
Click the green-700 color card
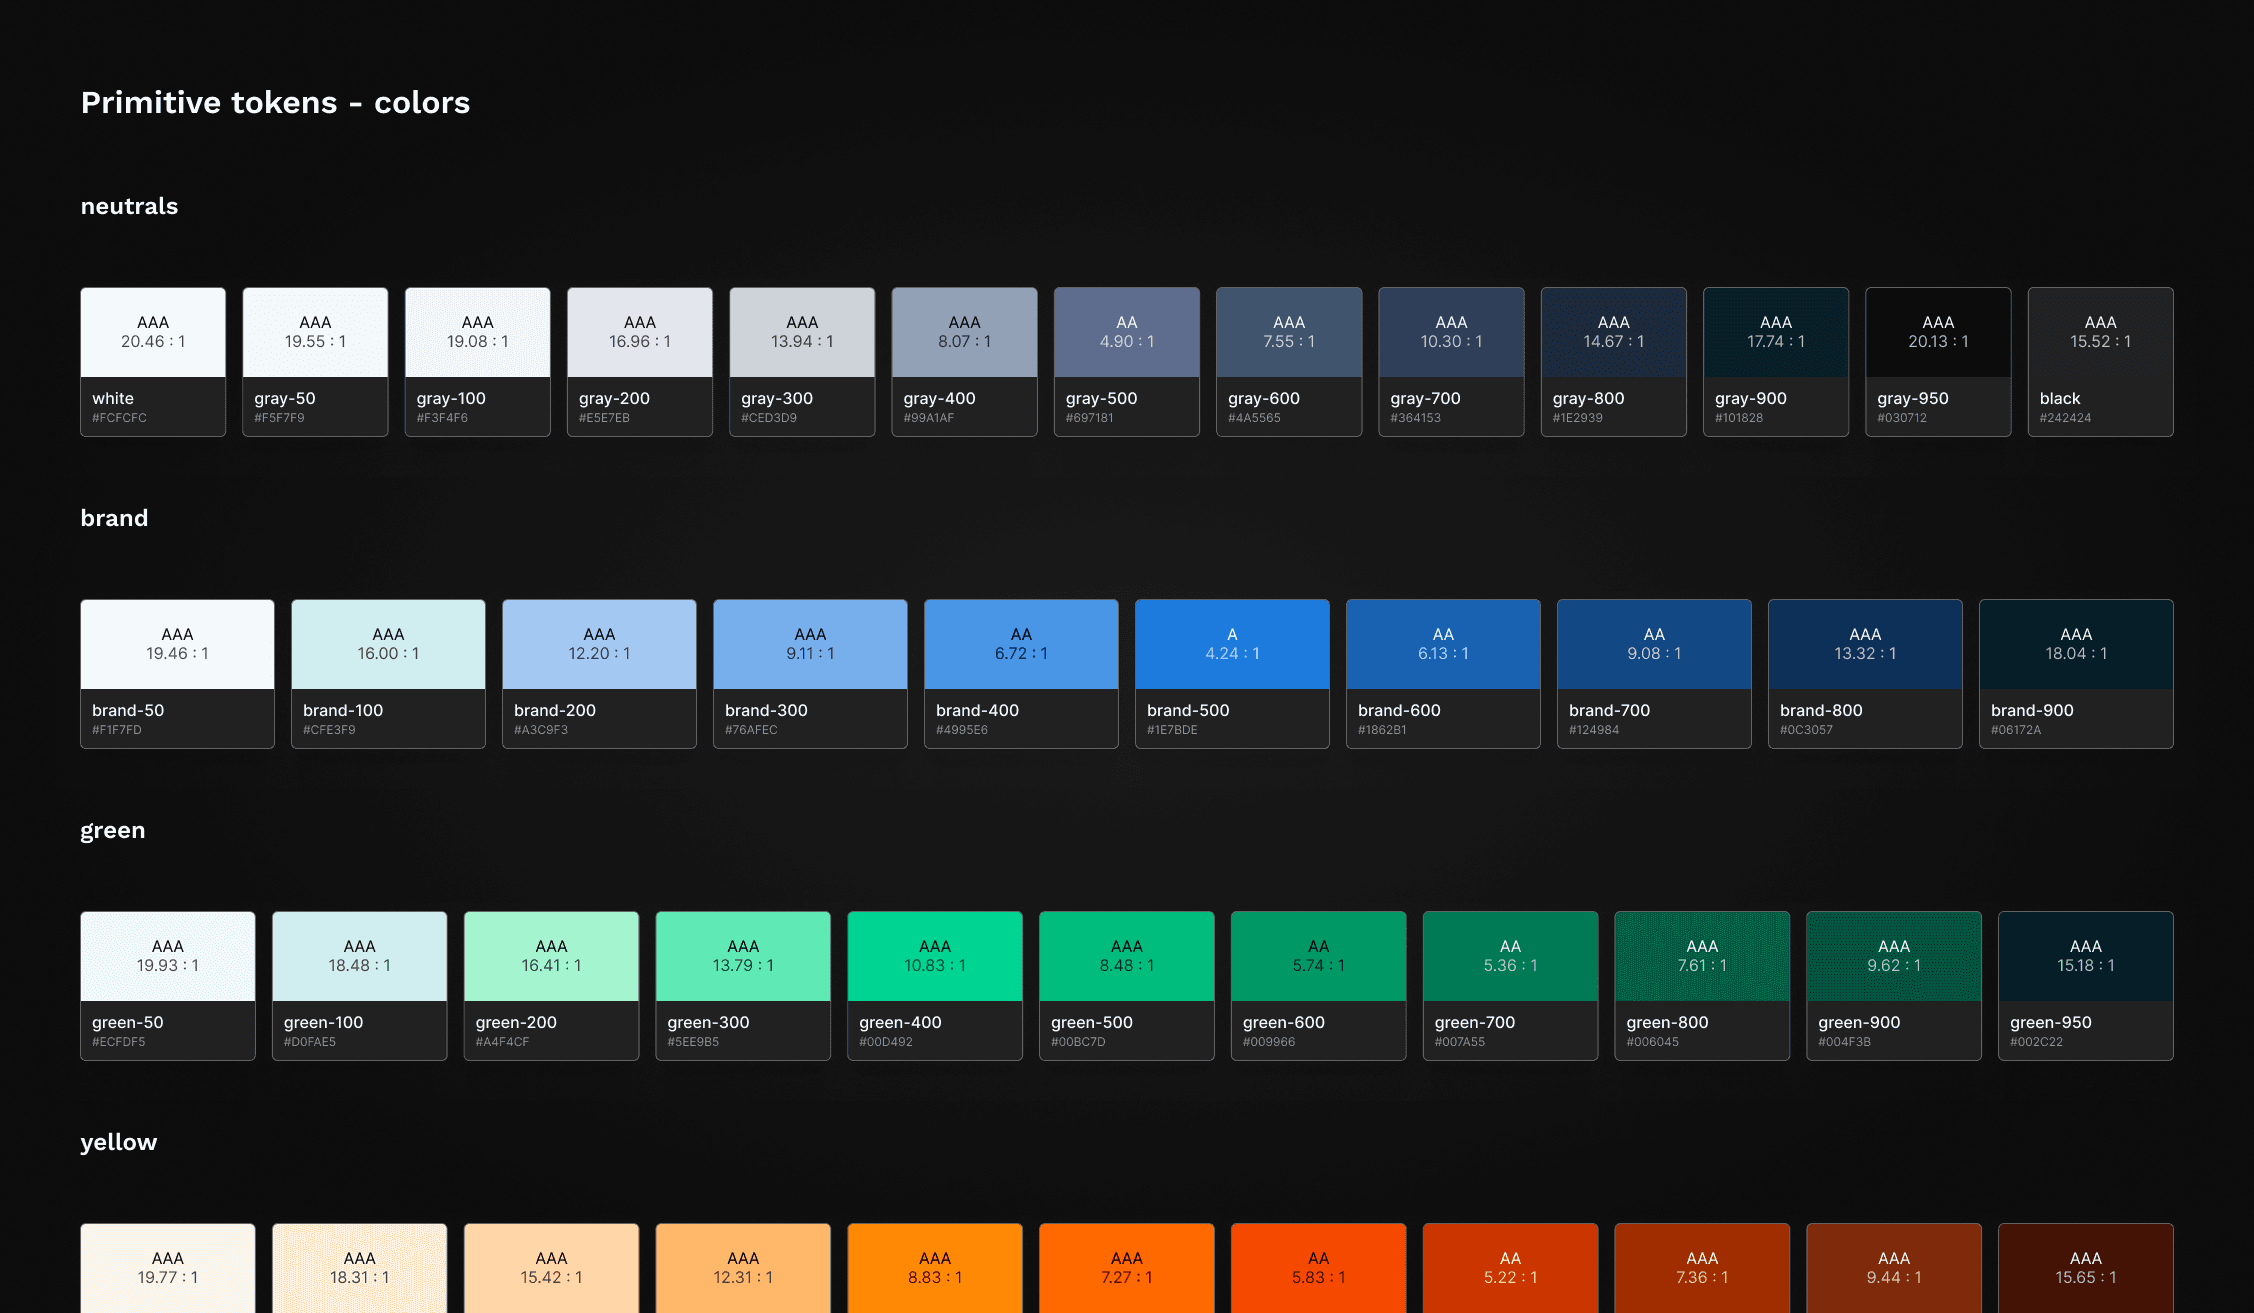tap(1510, 985)
